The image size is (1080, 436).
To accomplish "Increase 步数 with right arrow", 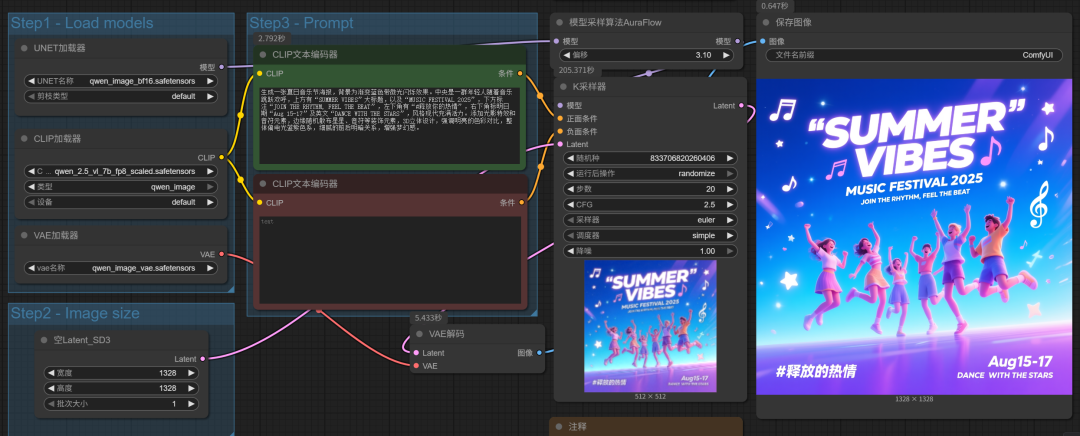I will click(729, 189).
